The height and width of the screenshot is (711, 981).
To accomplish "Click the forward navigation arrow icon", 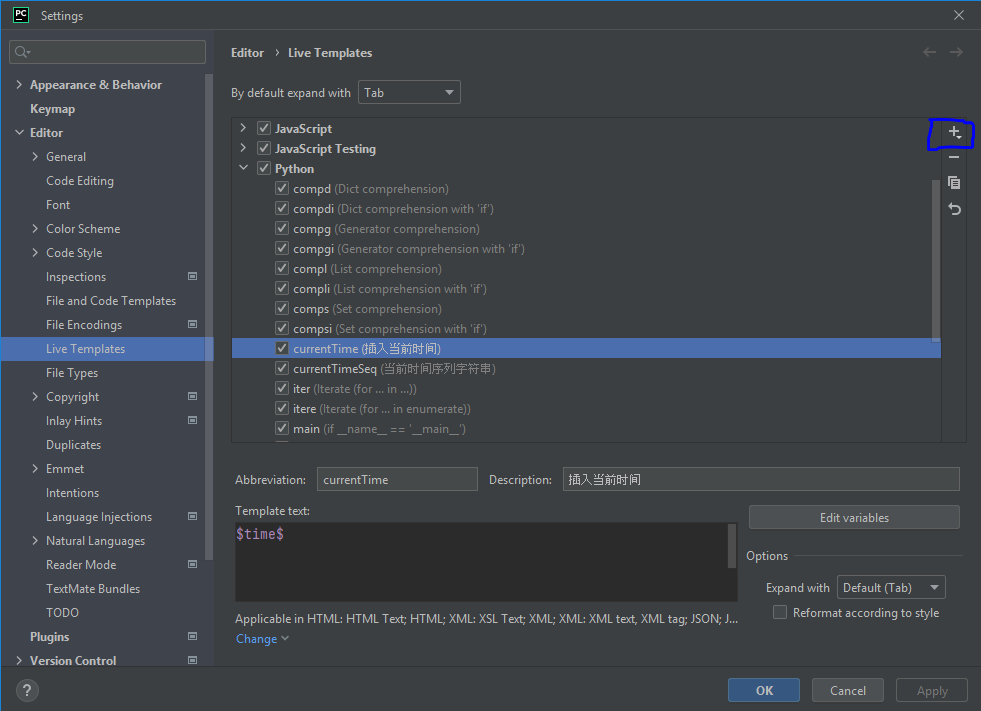I will 956,52.
